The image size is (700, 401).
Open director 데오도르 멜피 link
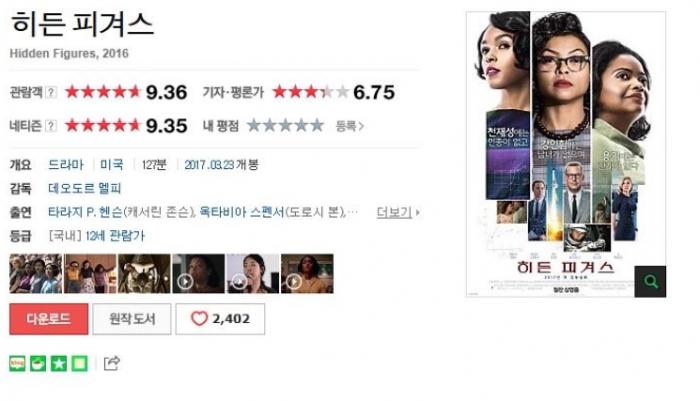coord(84,188)
